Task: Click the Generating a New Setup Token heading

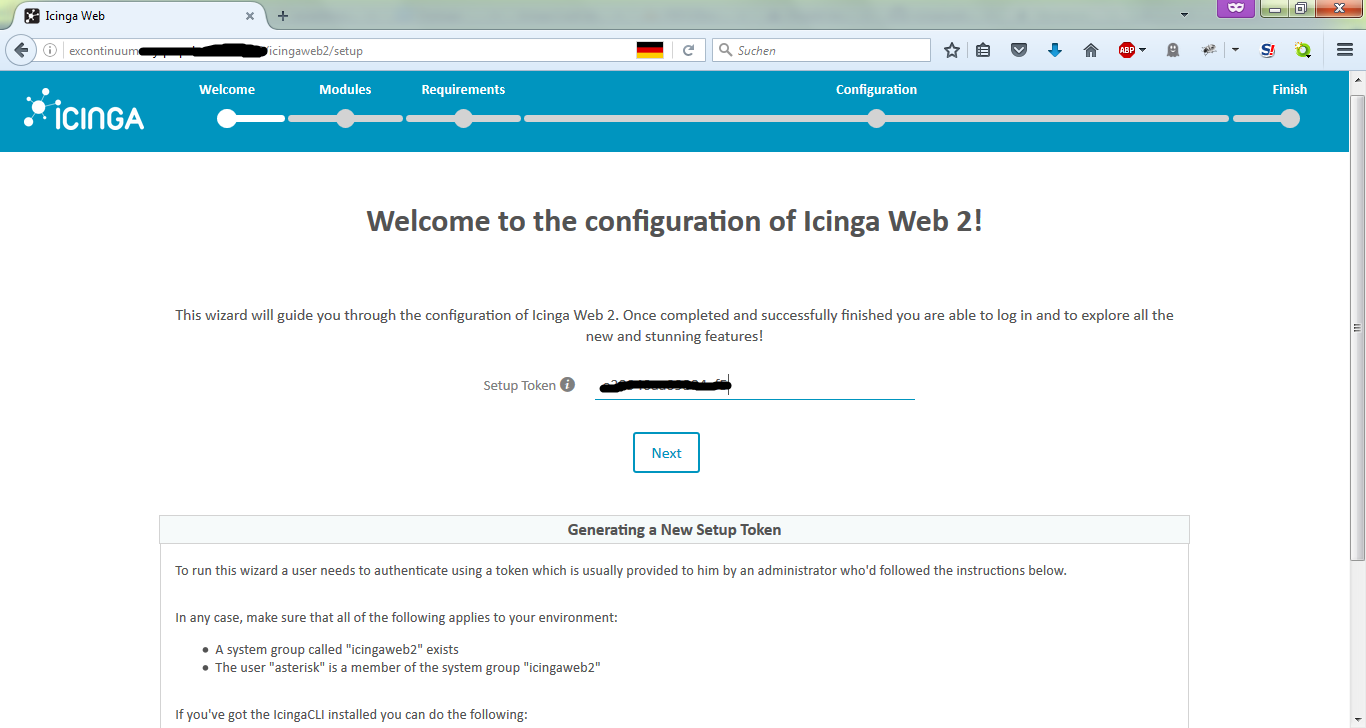Action: tap(674, 530)
